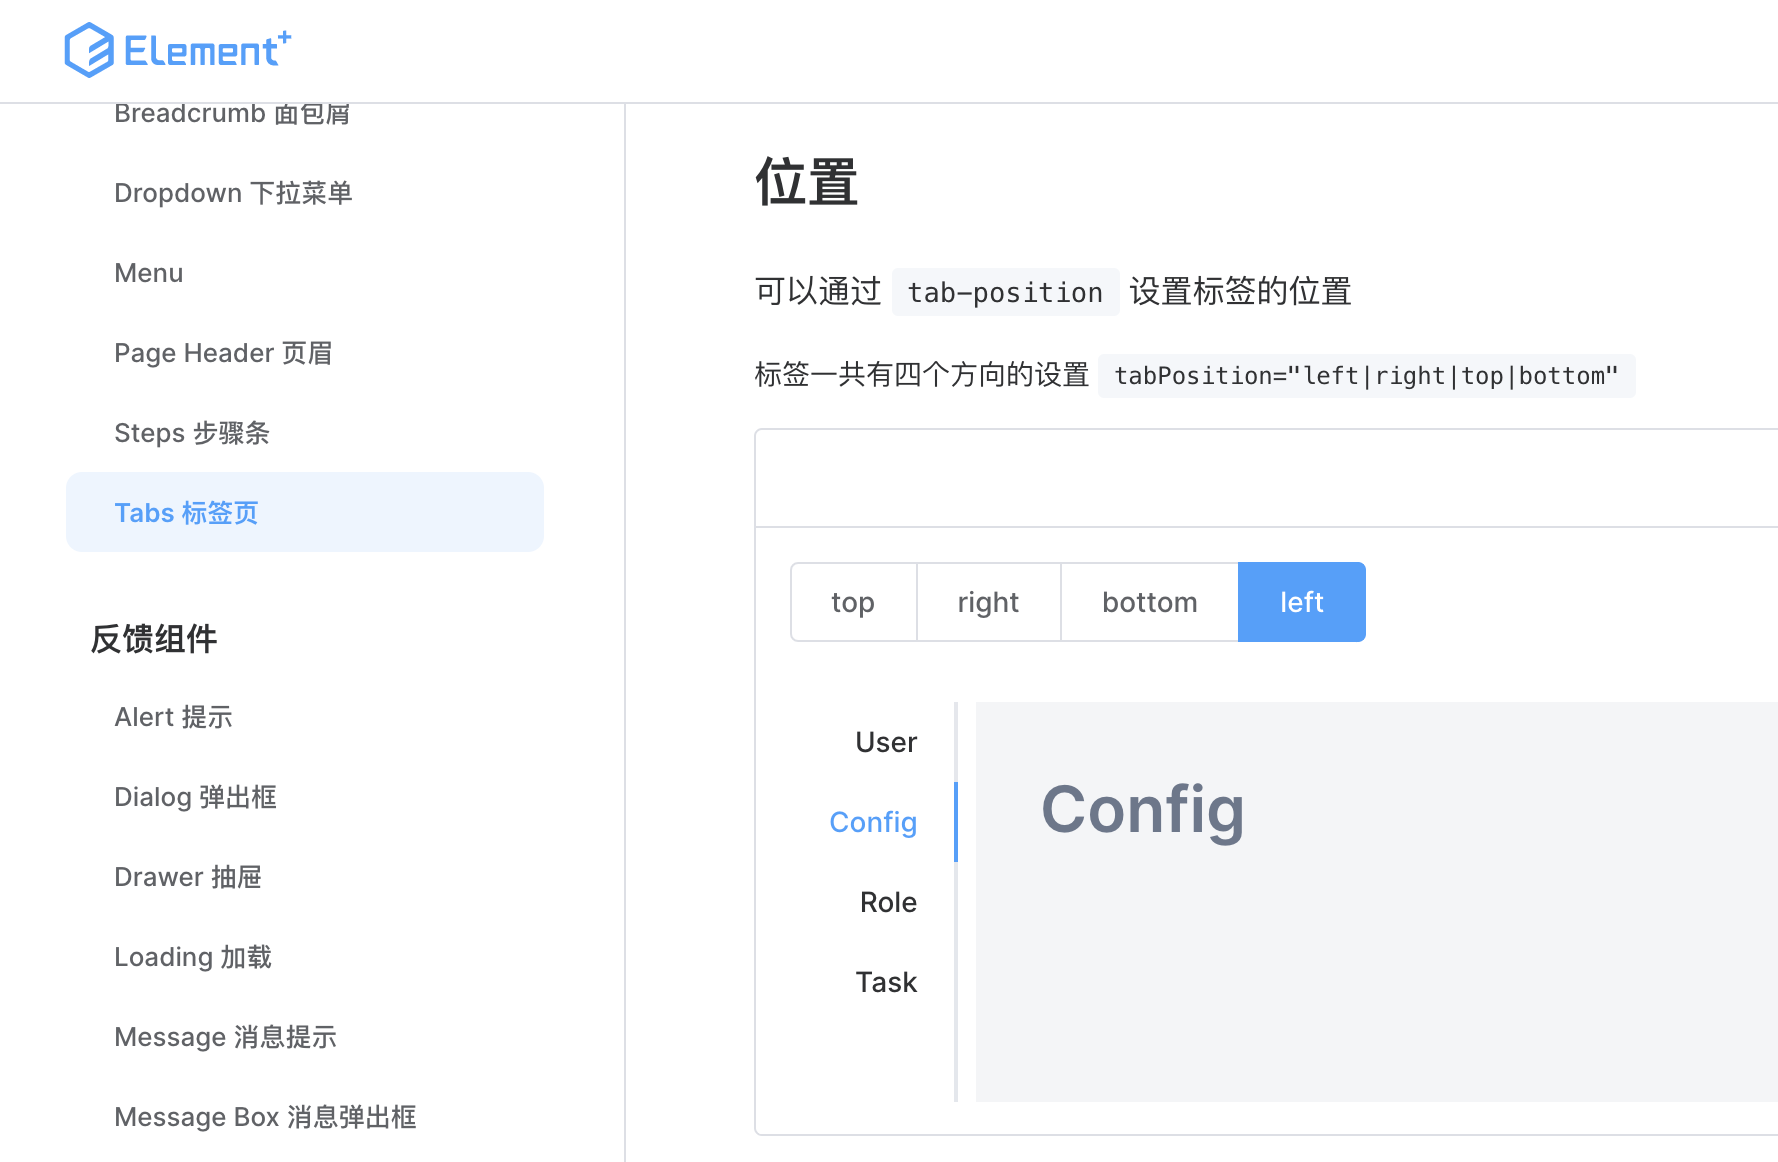Switch to the User tab in demo
This screenshot has width=1778, height=1162.
(x=885, y=741)
